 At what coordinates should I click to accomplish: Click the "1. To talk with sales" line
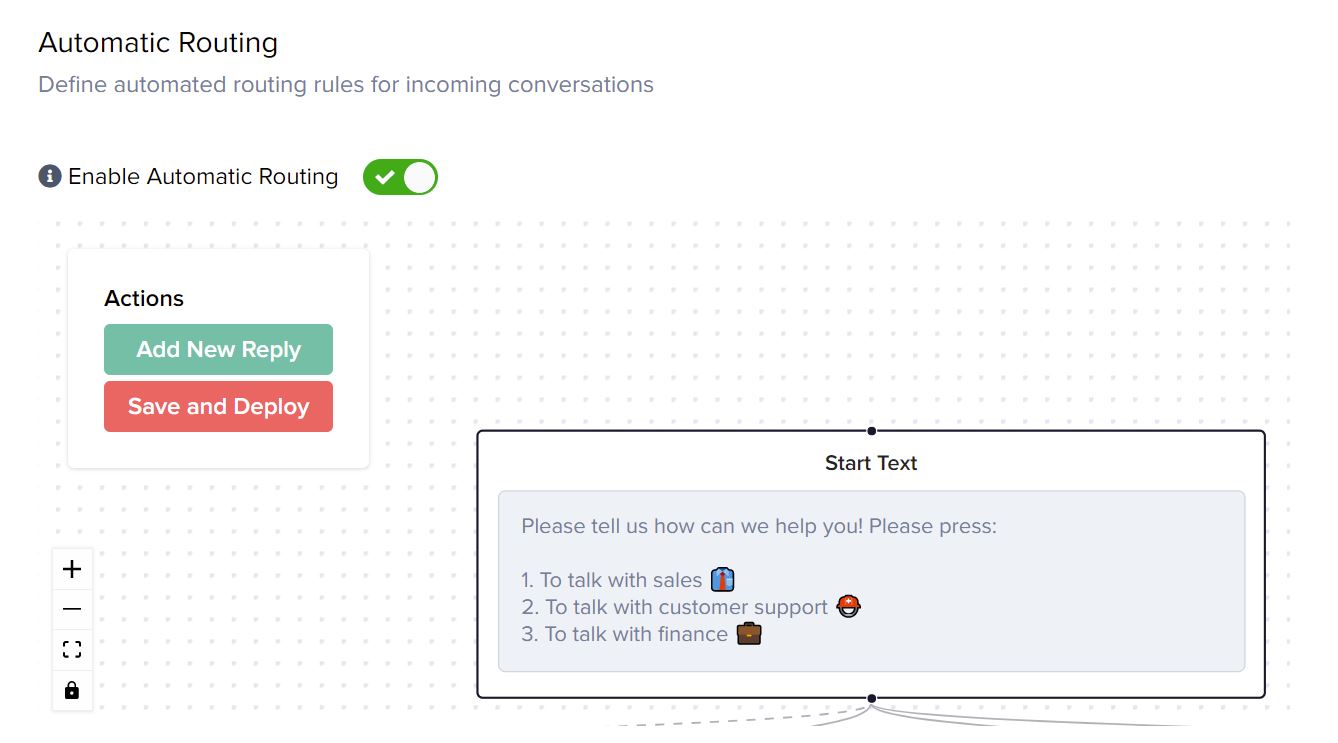611,580
